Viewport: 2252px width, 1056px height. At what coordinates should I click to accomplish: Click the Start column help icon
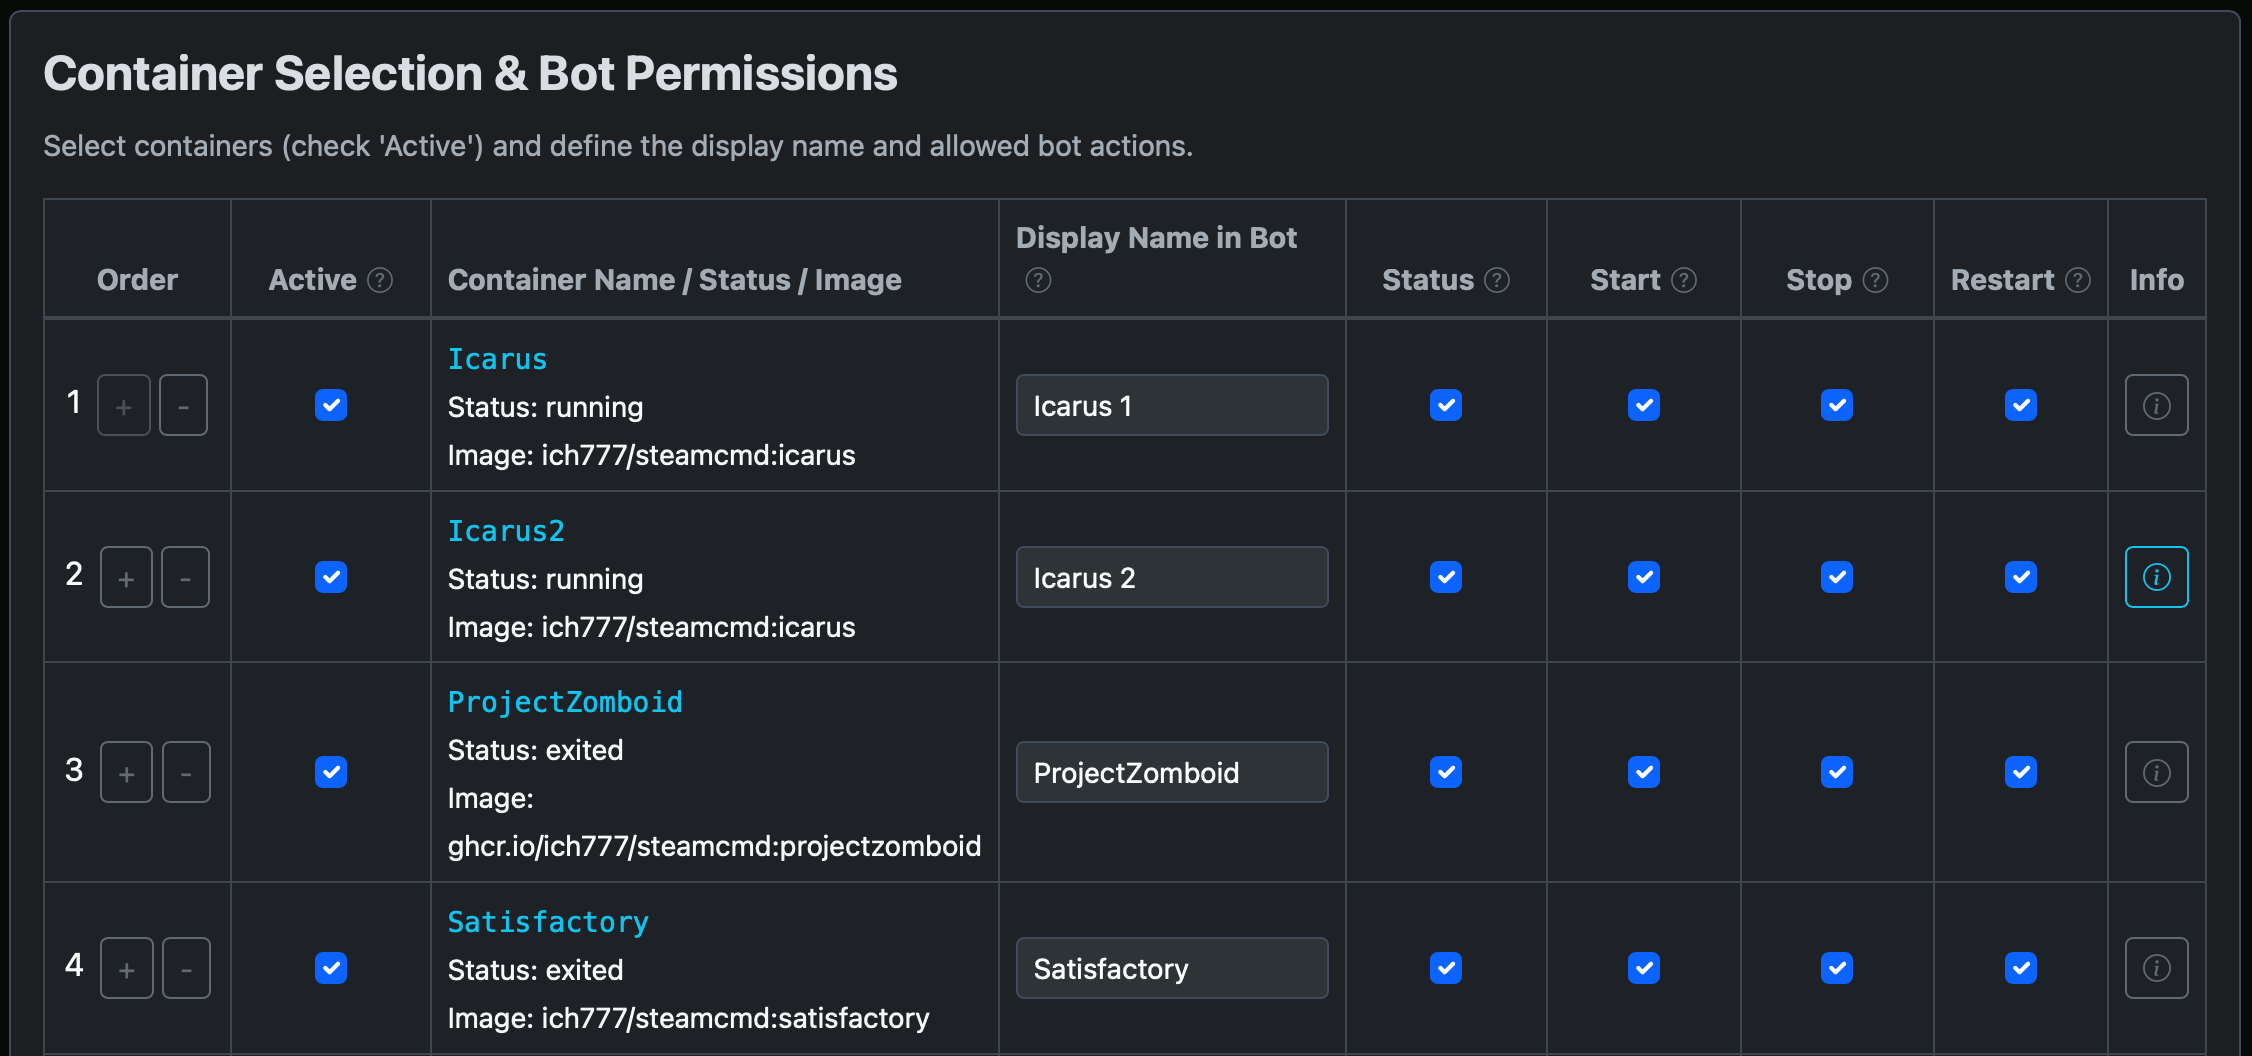click(1682, 281)
